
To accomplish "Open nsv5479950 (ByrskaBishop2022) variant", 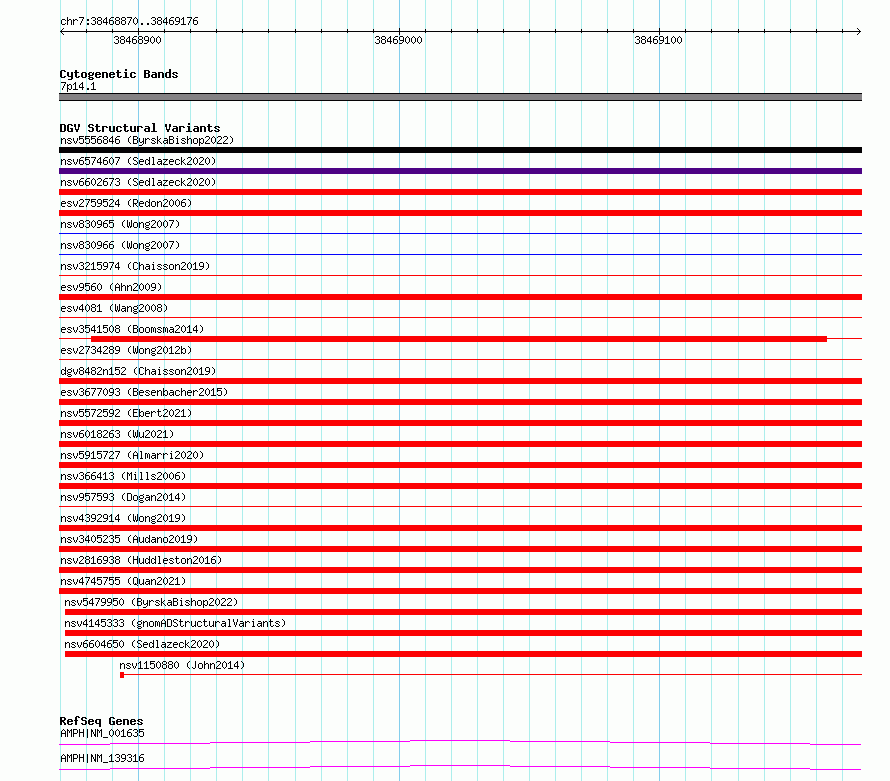I will 151,602.
